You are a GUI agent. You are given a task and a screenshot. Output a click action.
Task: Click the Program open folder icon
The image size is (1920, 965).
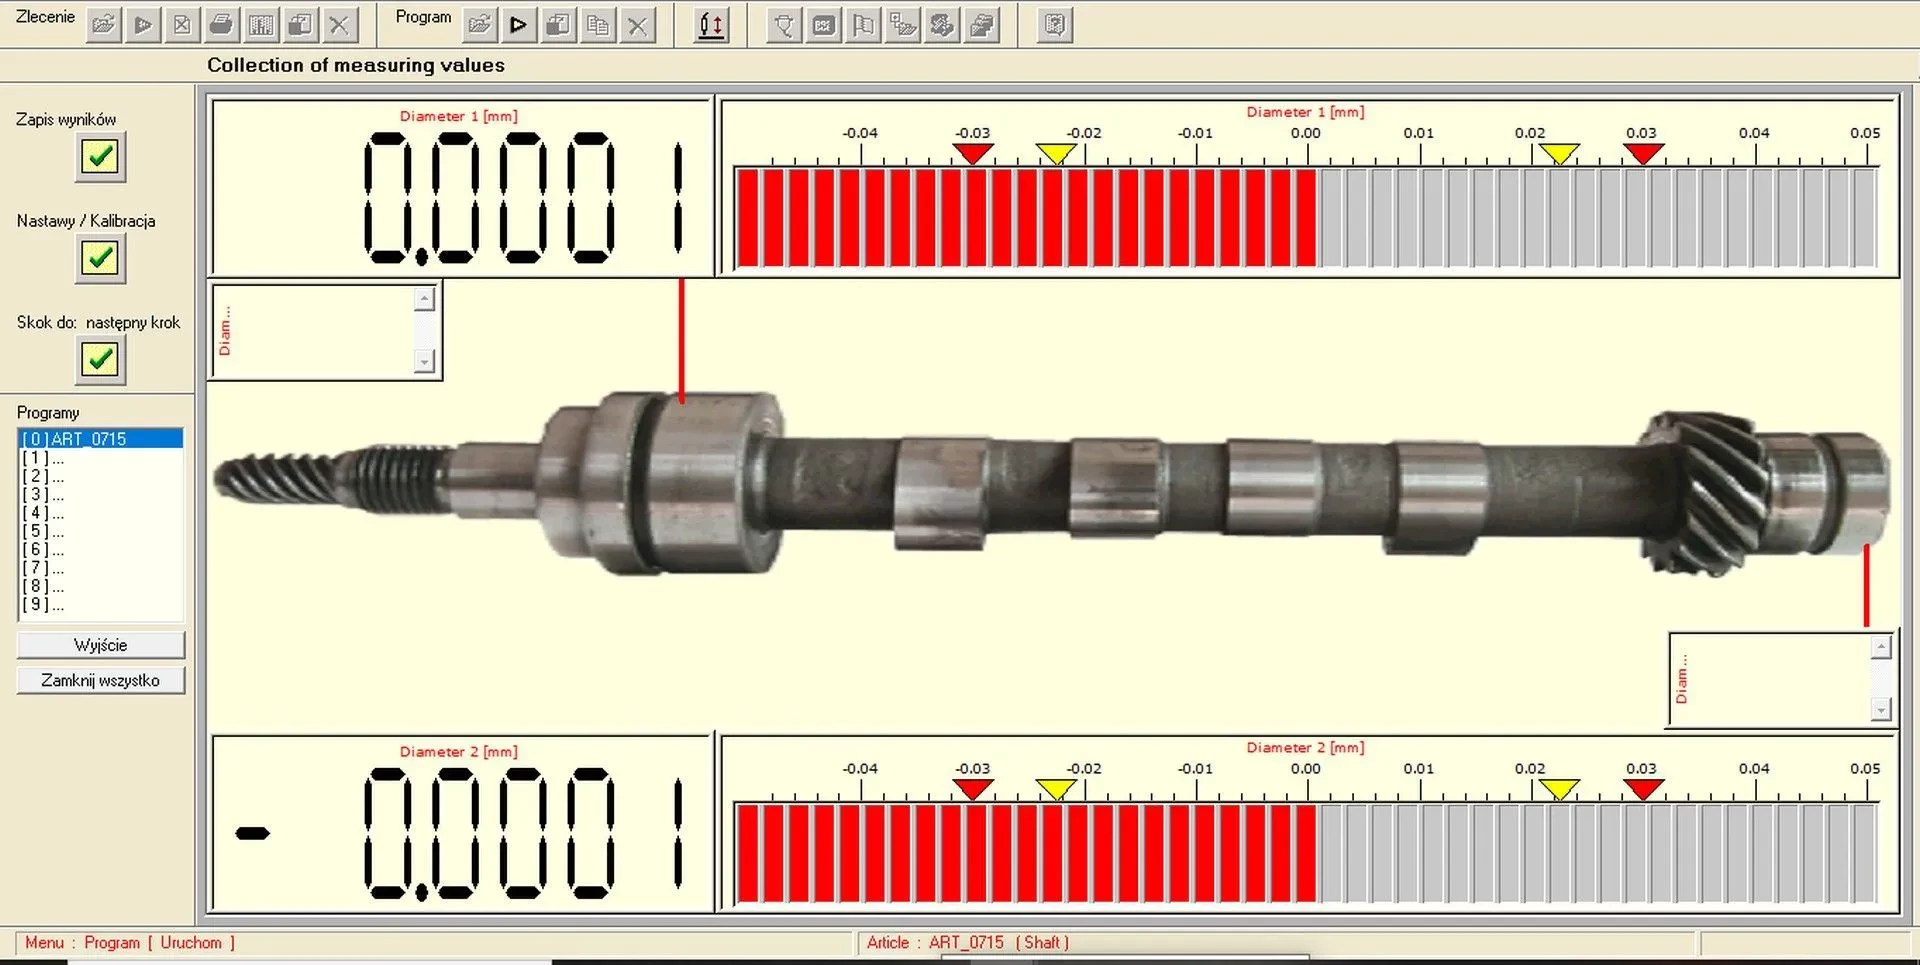480,25
